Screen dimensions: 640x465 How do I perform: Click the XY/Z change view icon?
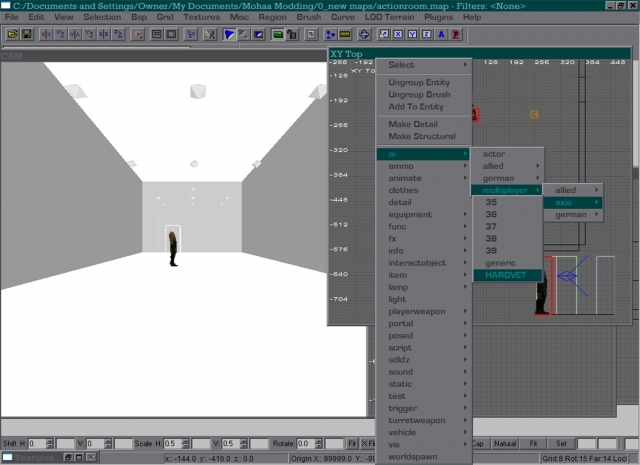[x=191, y=34]
